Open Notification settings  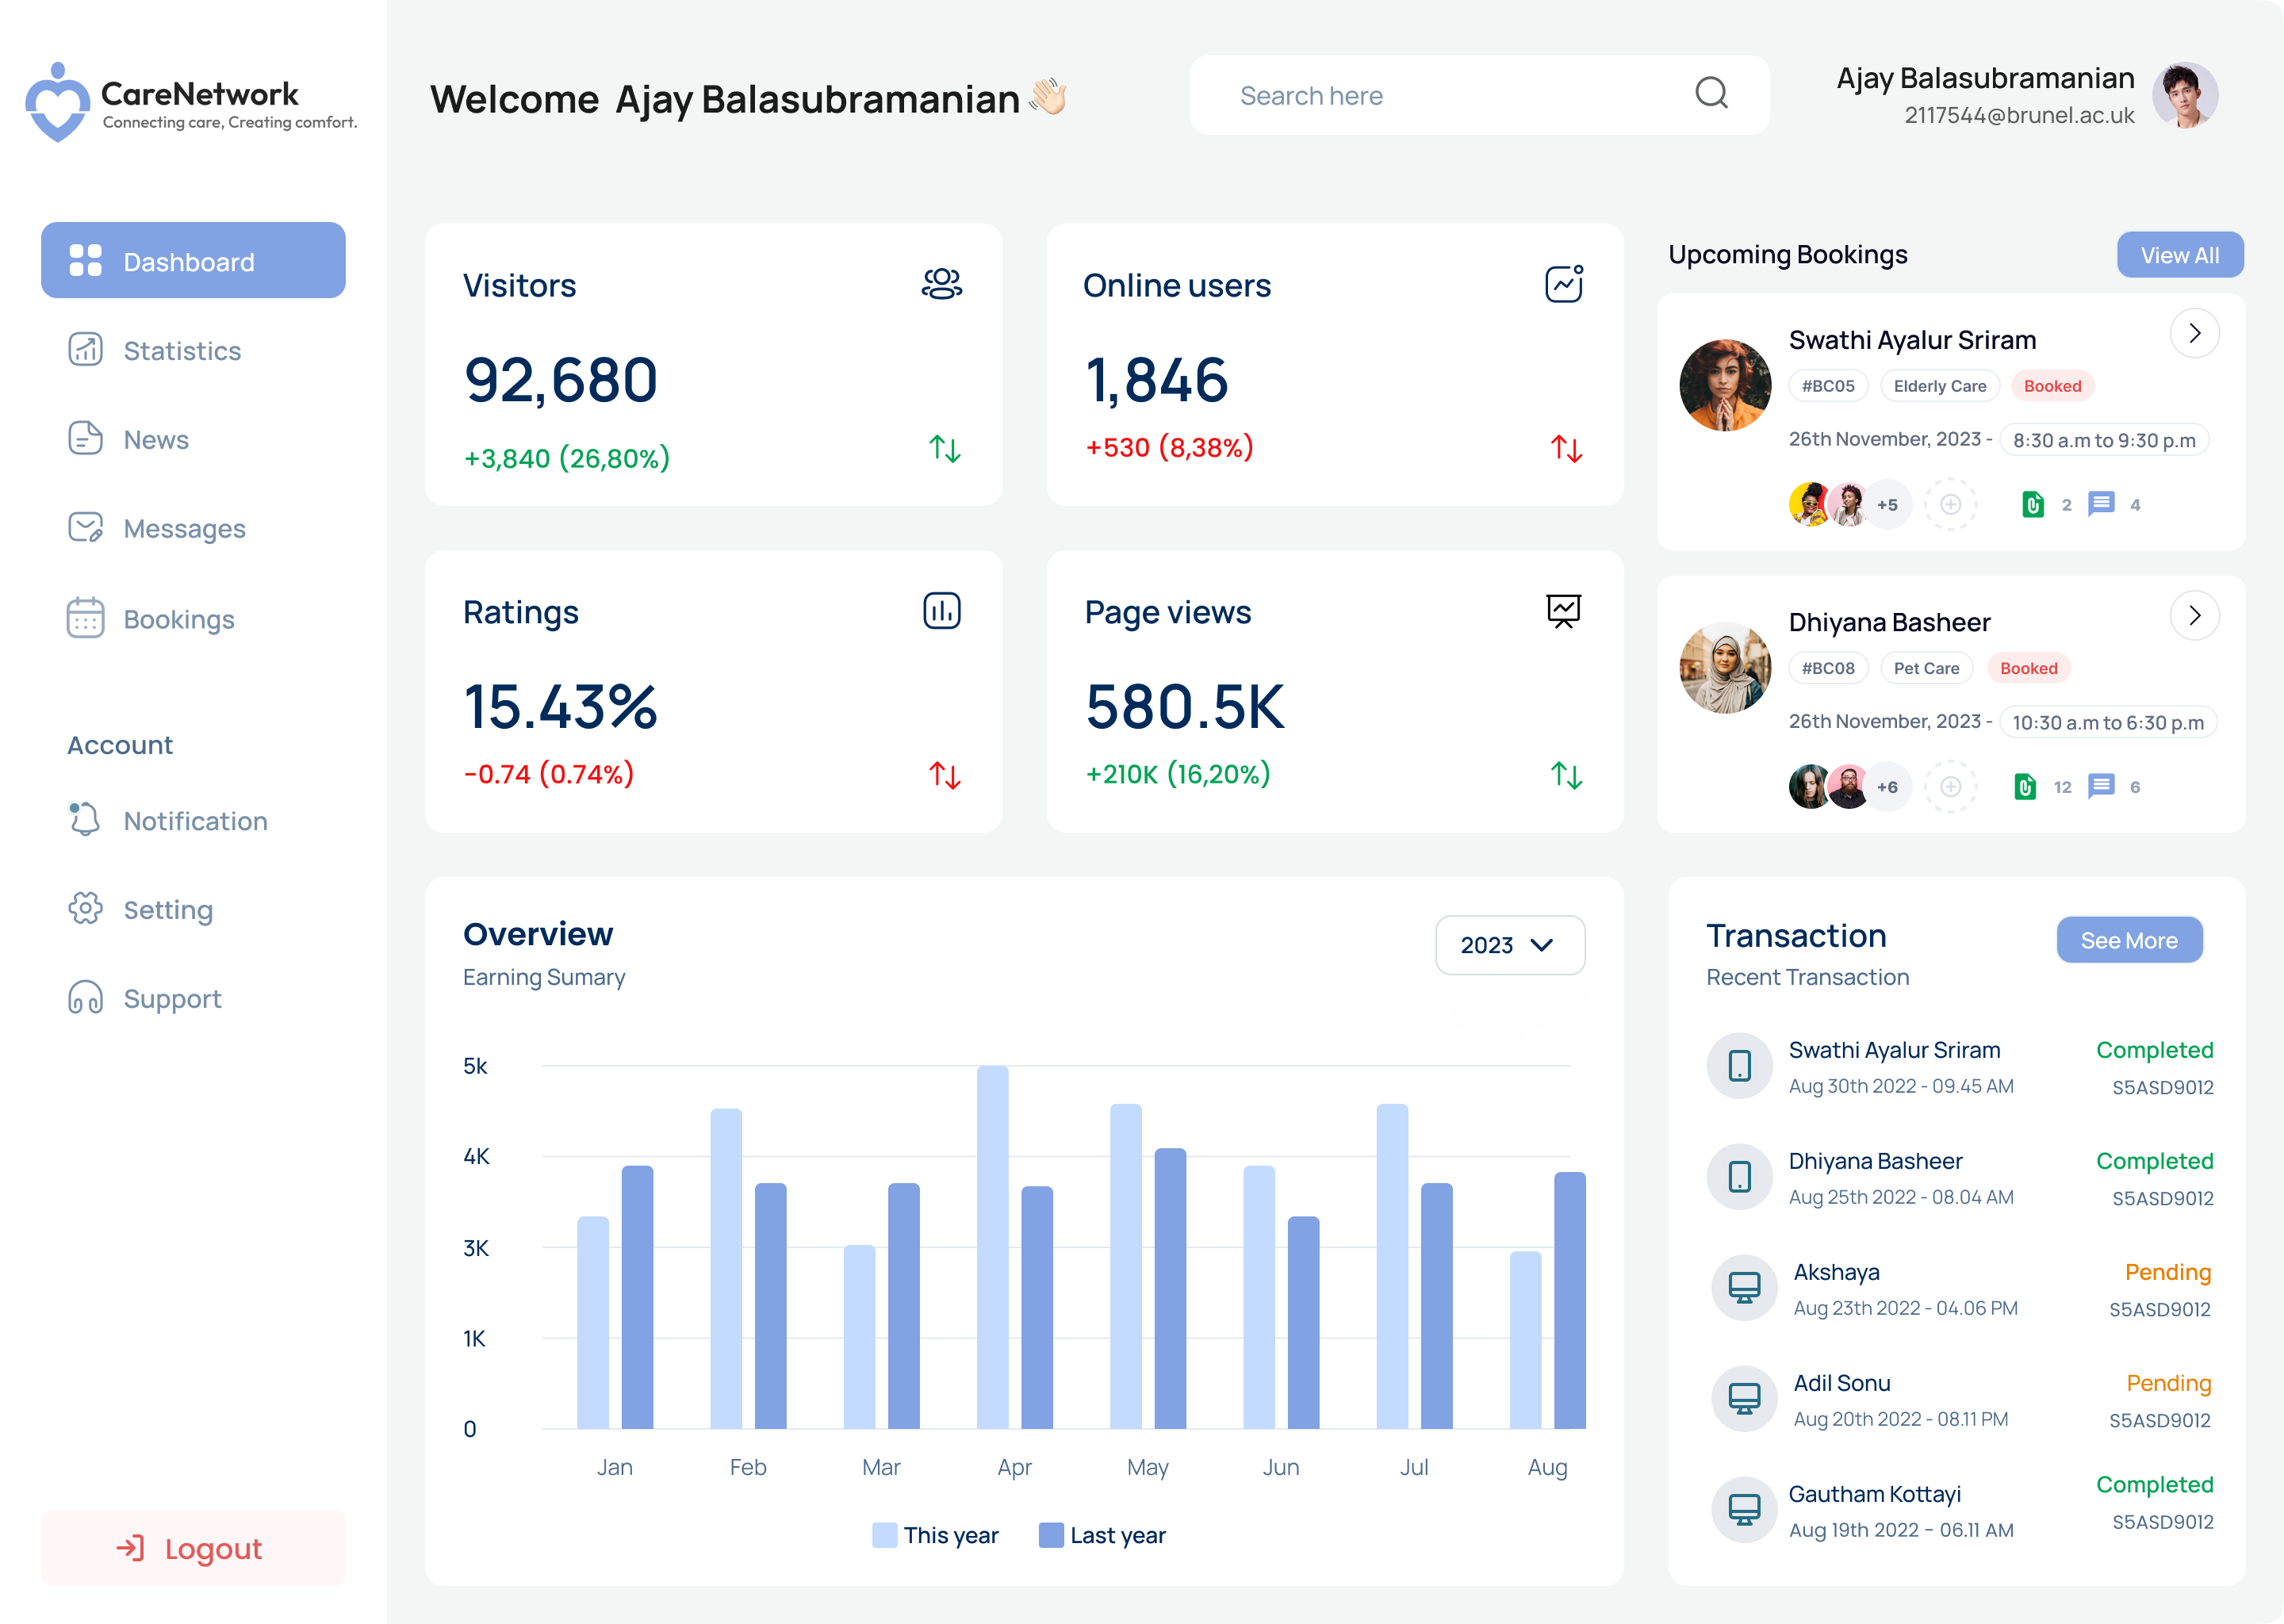coord(168,820)
